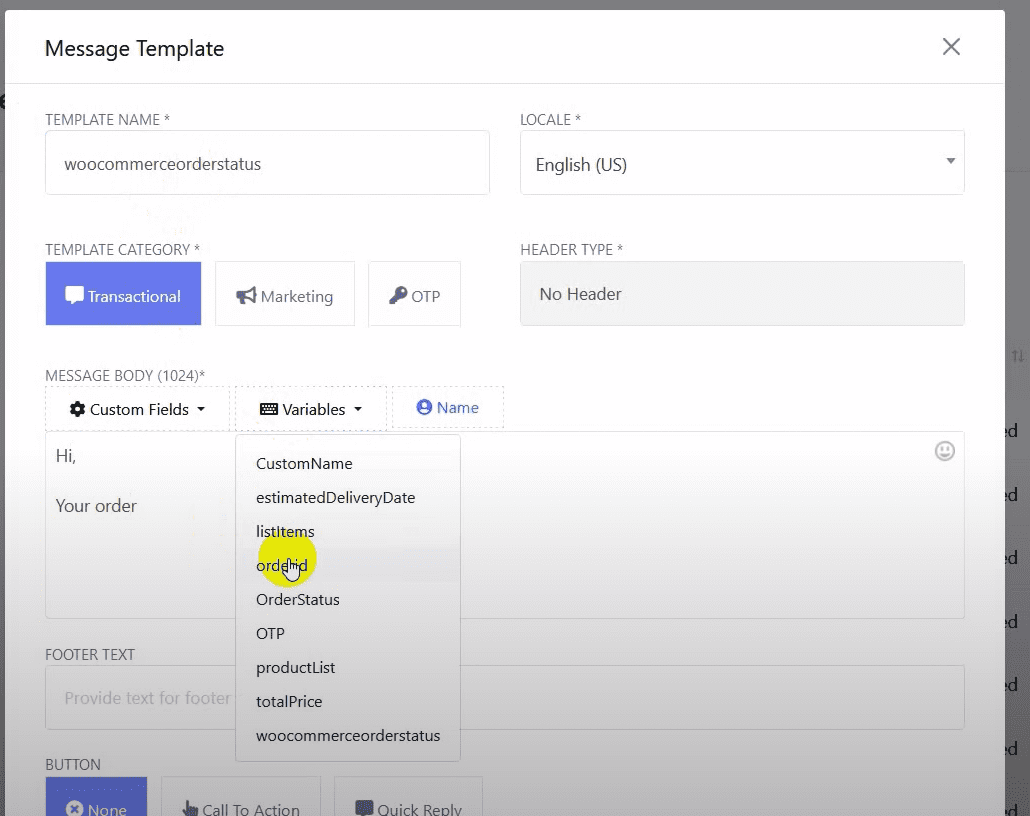Select the None button option
Viewport: 1030px width, 816px height.
(96, 803)
